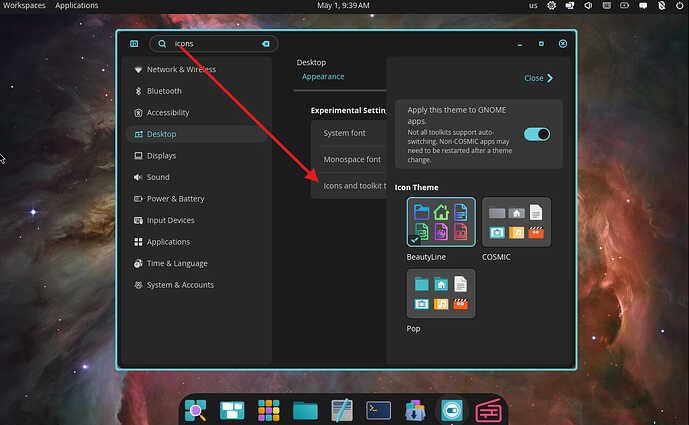The image size is (689, 425).
Task: Open the app library grid in the dock
Action: tap(268, 410)
